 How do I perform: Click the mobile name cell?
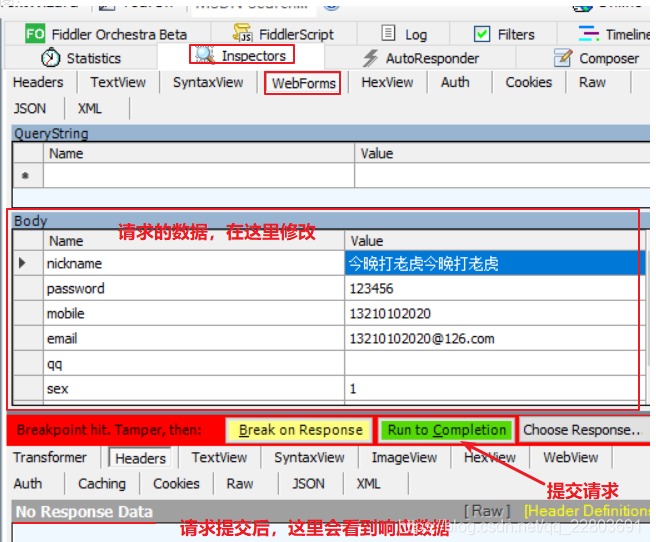click(x=194, y=313)
